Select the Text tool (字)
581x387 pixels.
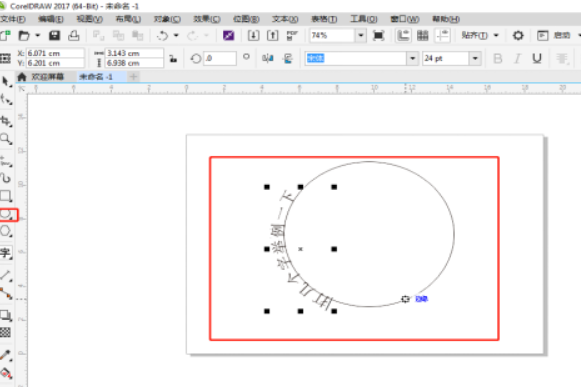pyautogui.click(x=6, y=253)
